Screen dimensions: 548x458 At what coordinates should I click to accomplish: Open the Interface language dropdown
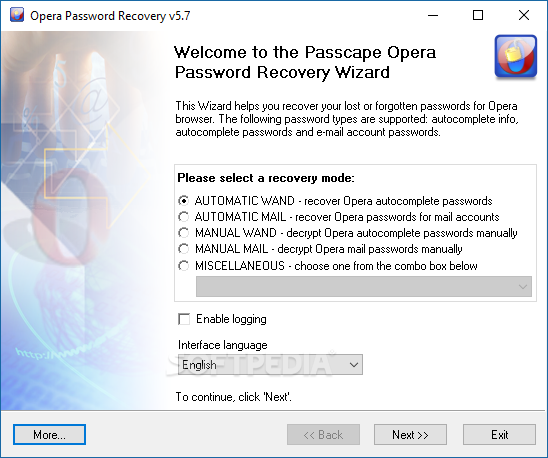coord(270,365)
